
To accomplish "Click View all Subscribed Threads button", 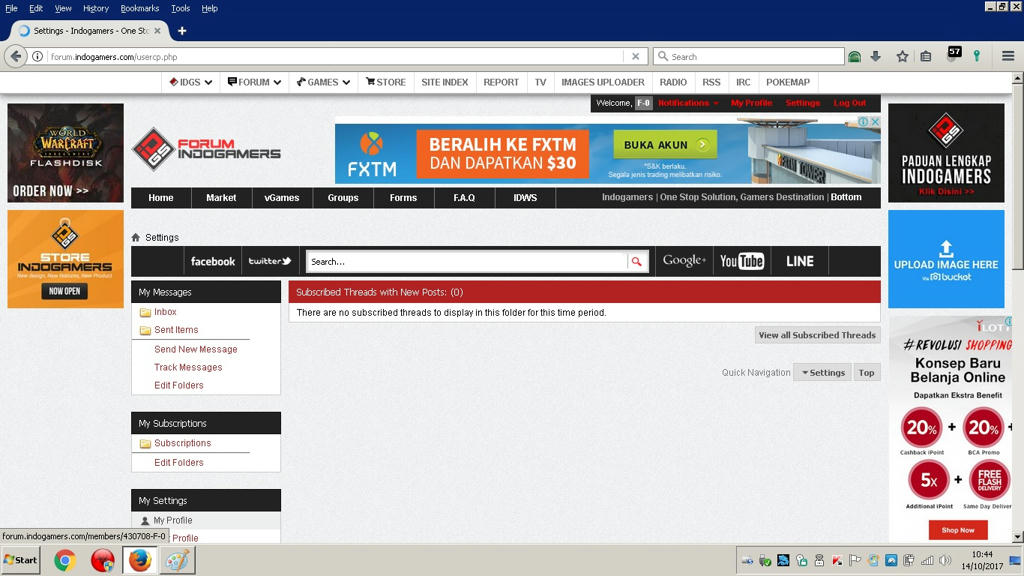I will pyautogui.click(x=817, y=335).
